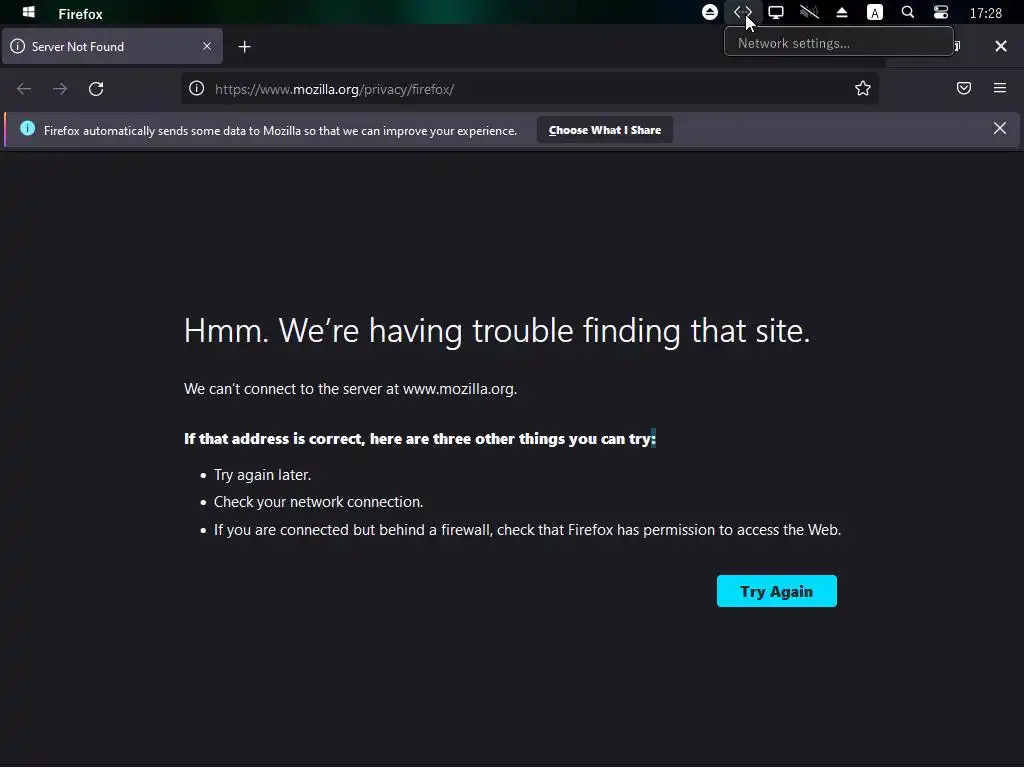
Task: Focus the URL address bar
Action: tap(529, 89)
